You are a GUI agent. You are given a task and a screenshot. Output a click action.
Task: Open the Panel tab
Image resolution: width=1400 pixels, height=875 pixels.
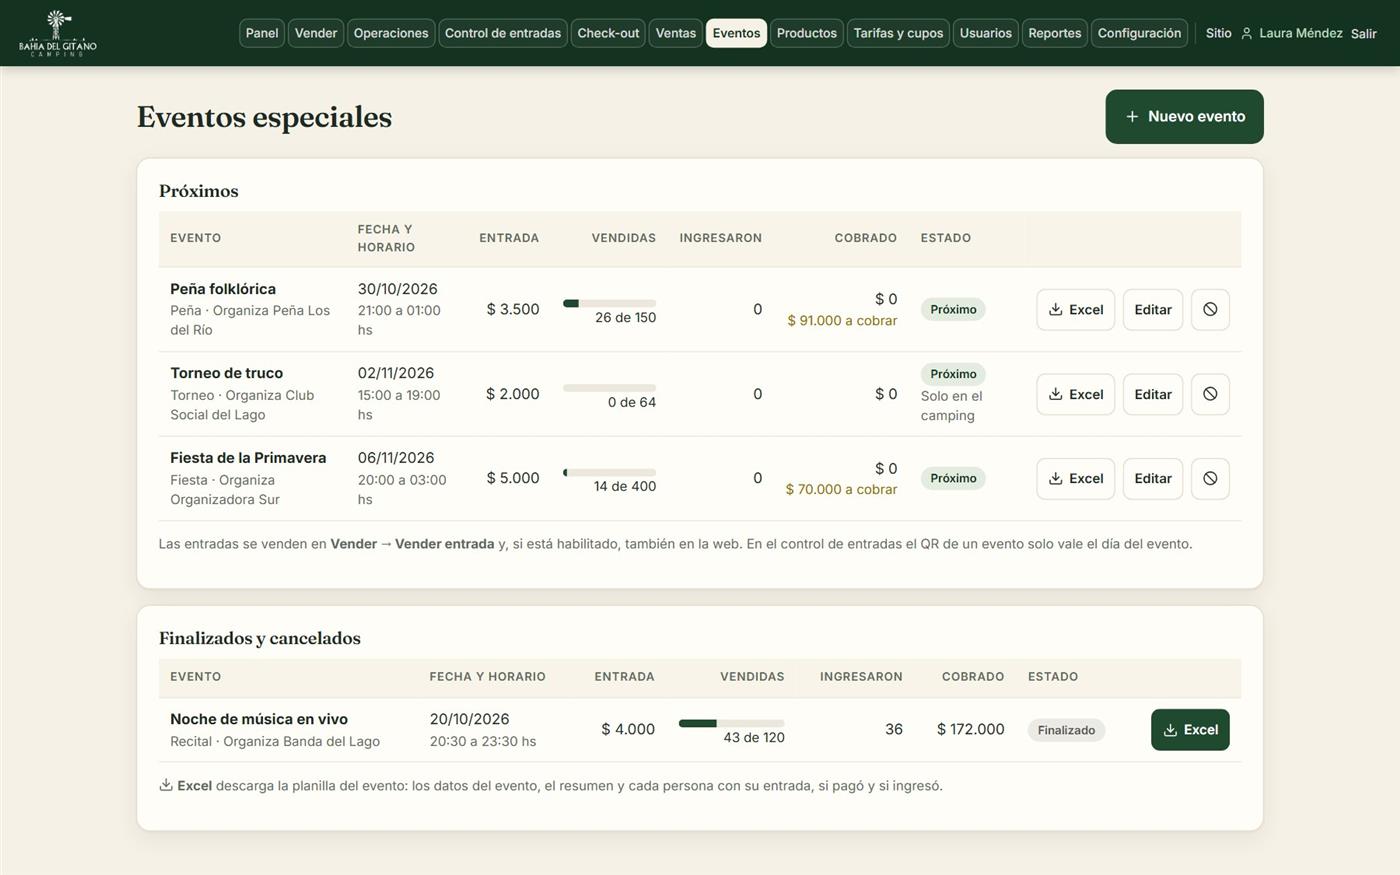point(262,33)
